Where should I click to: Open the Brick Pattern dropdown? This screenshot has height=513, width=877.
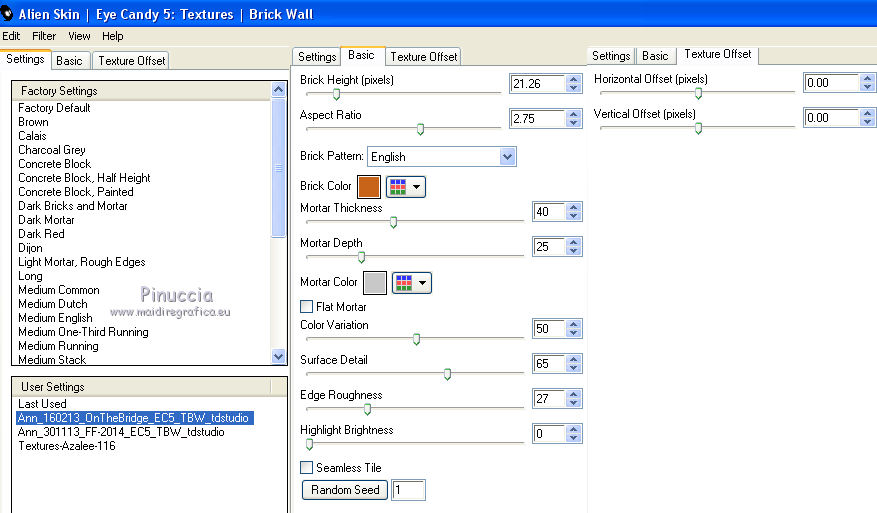(x=507, y=157)
